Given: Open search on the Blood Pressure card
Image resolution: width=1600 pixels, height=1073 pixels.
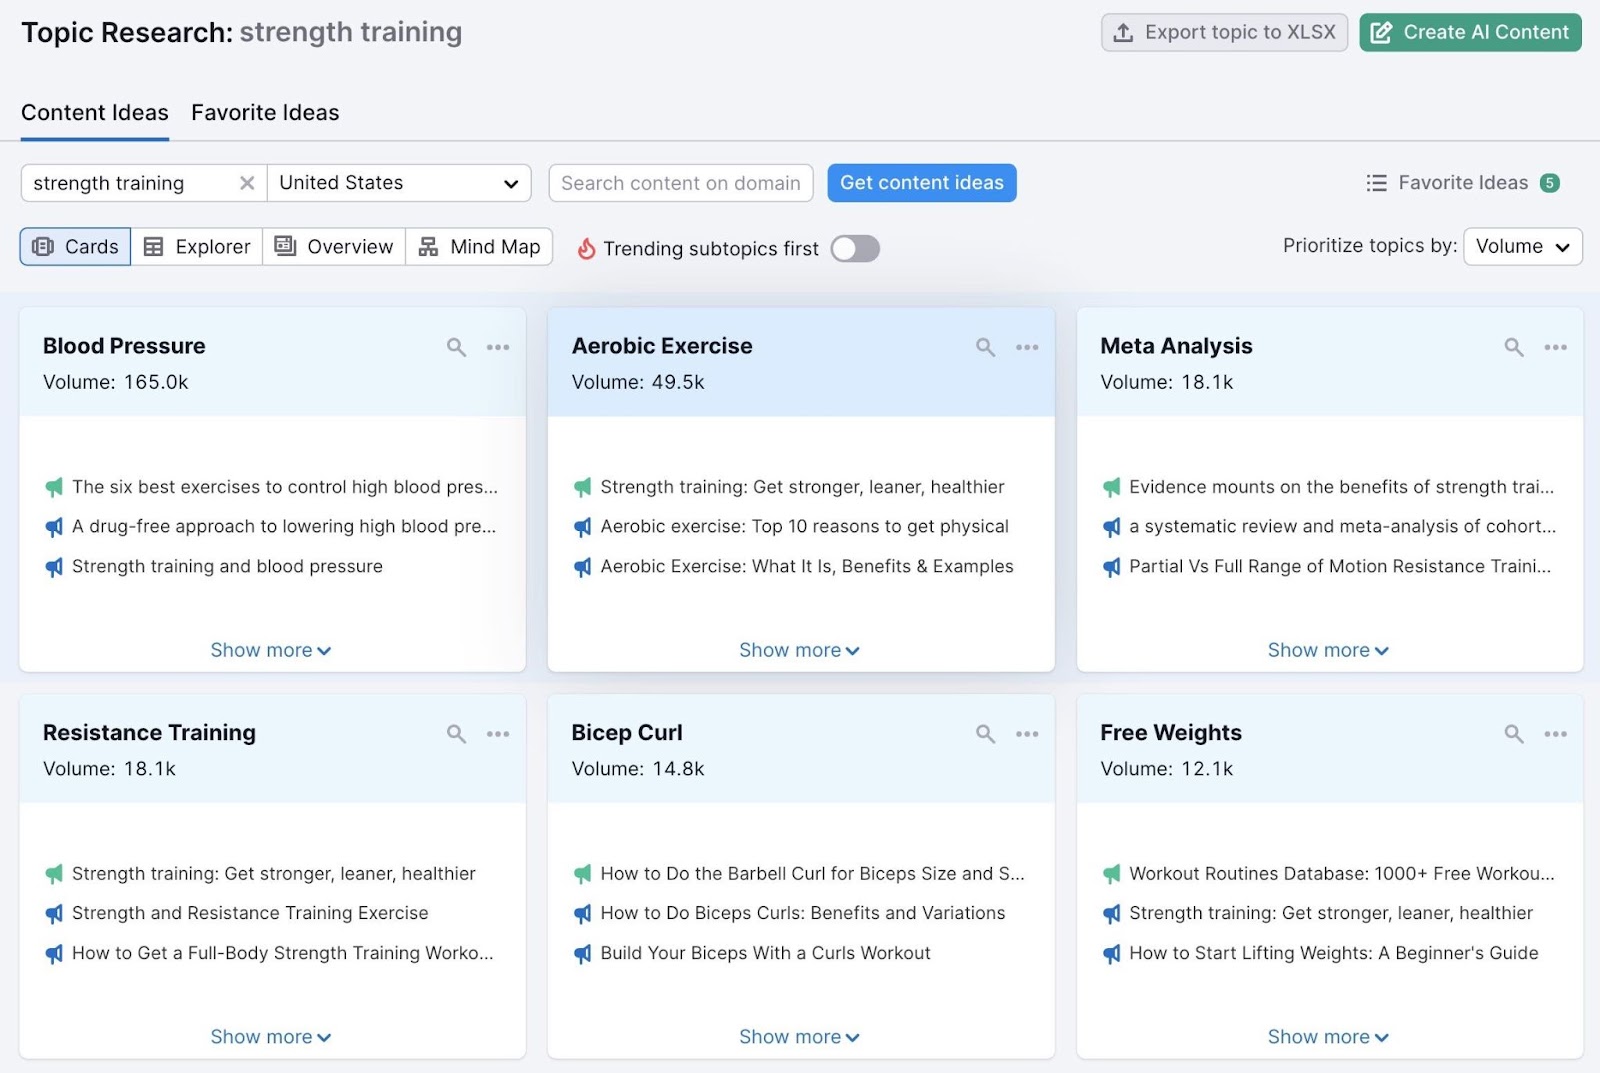Looking at the screenshot, I should (x=456, y=347).
